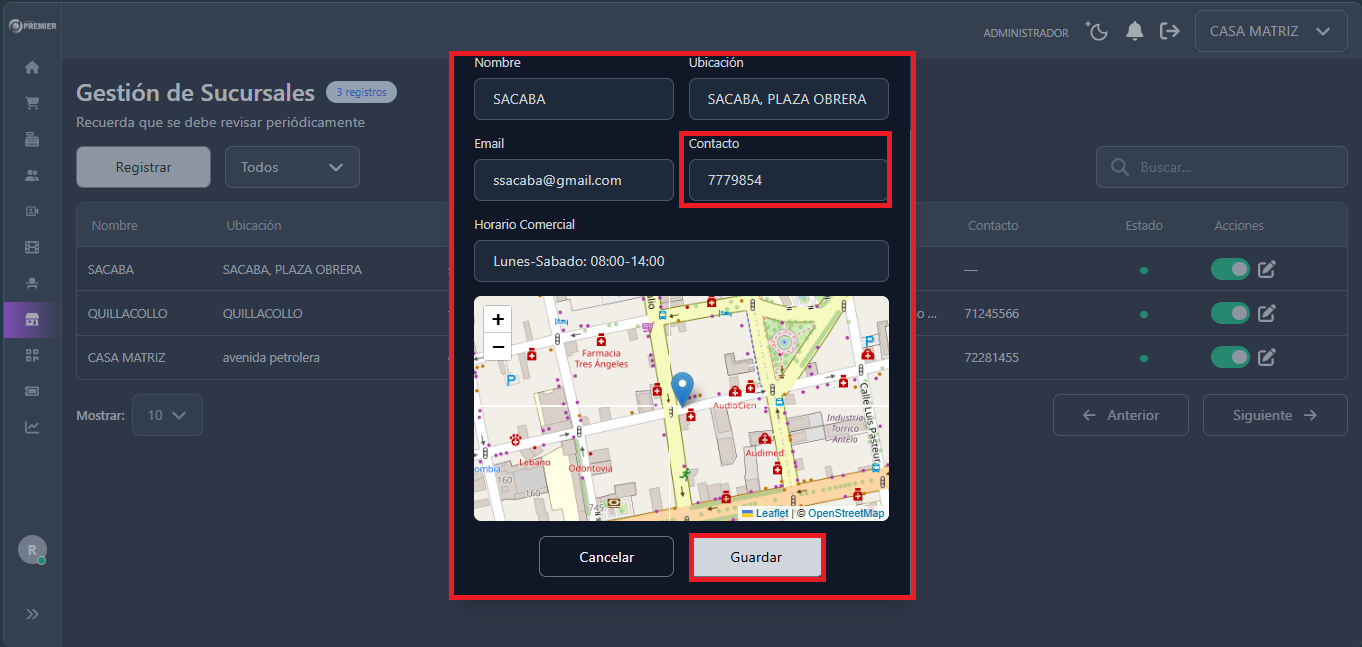Click the Contacto input field
This screenshot has width=1362, height=647.
click(788, 180)
